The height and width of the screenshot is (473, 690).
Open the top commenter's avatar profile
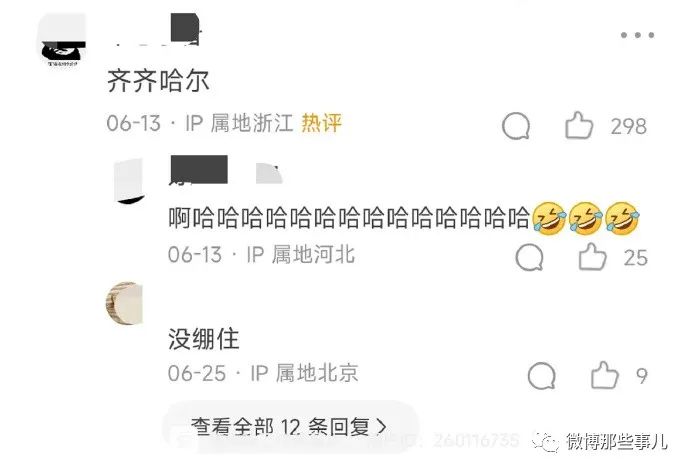[x=63, y=41]
